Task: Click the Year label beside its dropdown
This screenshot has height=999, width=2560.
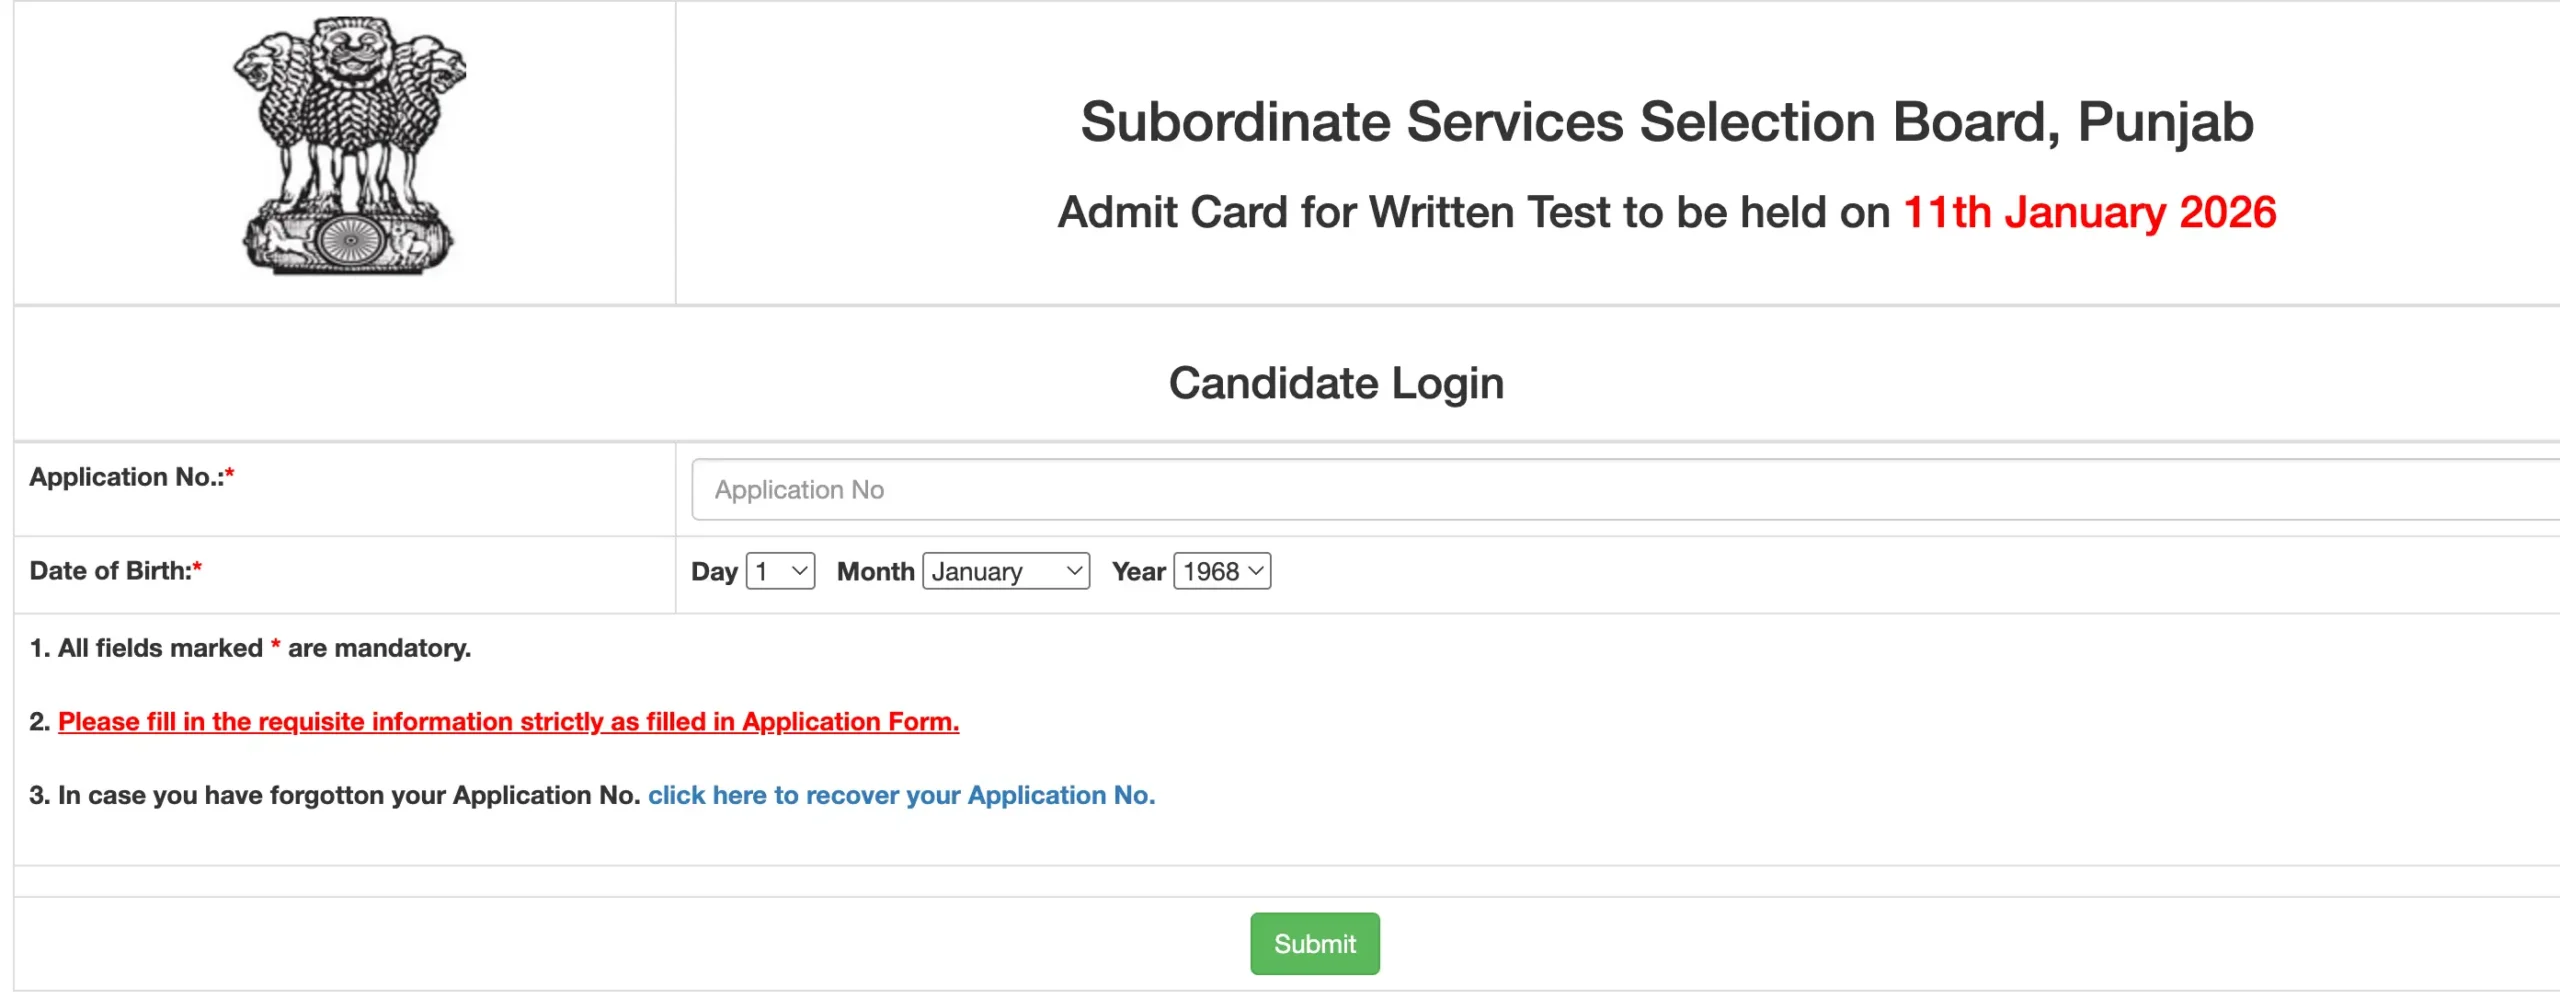Action: pos(1140,571)
